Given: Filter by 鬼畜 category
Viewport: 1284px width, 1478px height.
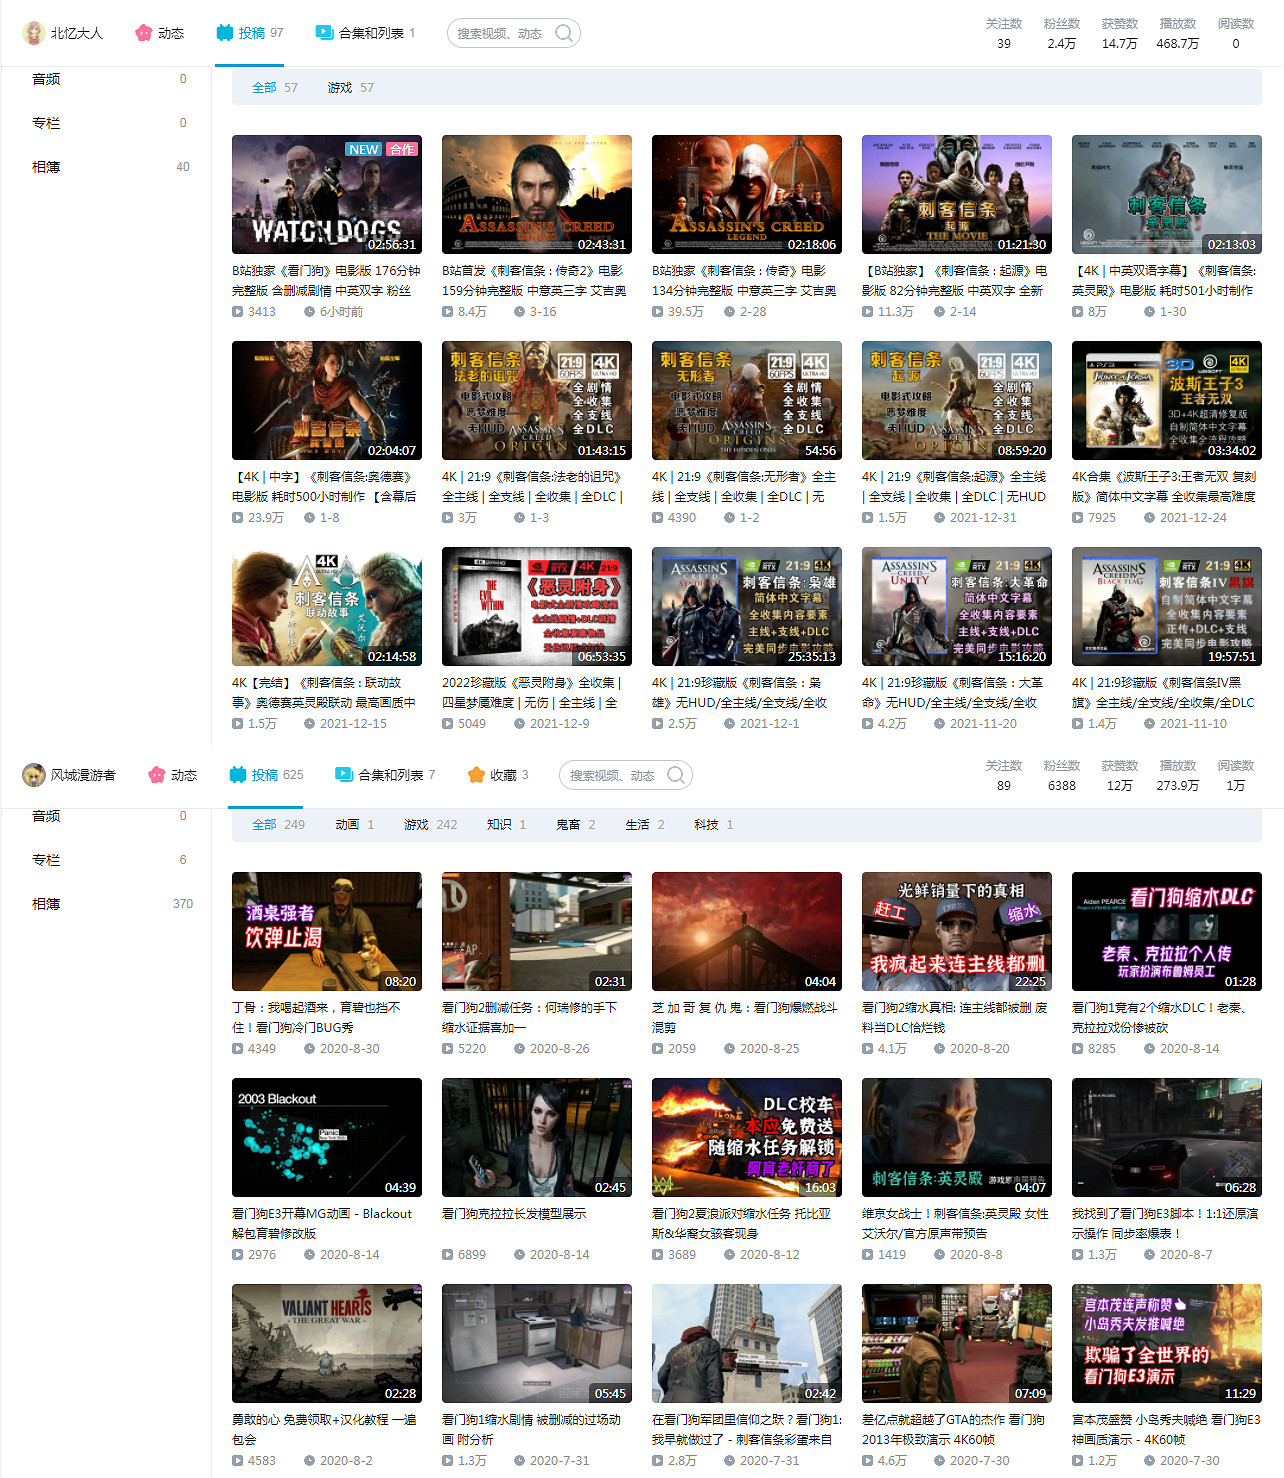Looking at the screenshot, I should pos(575,825).
